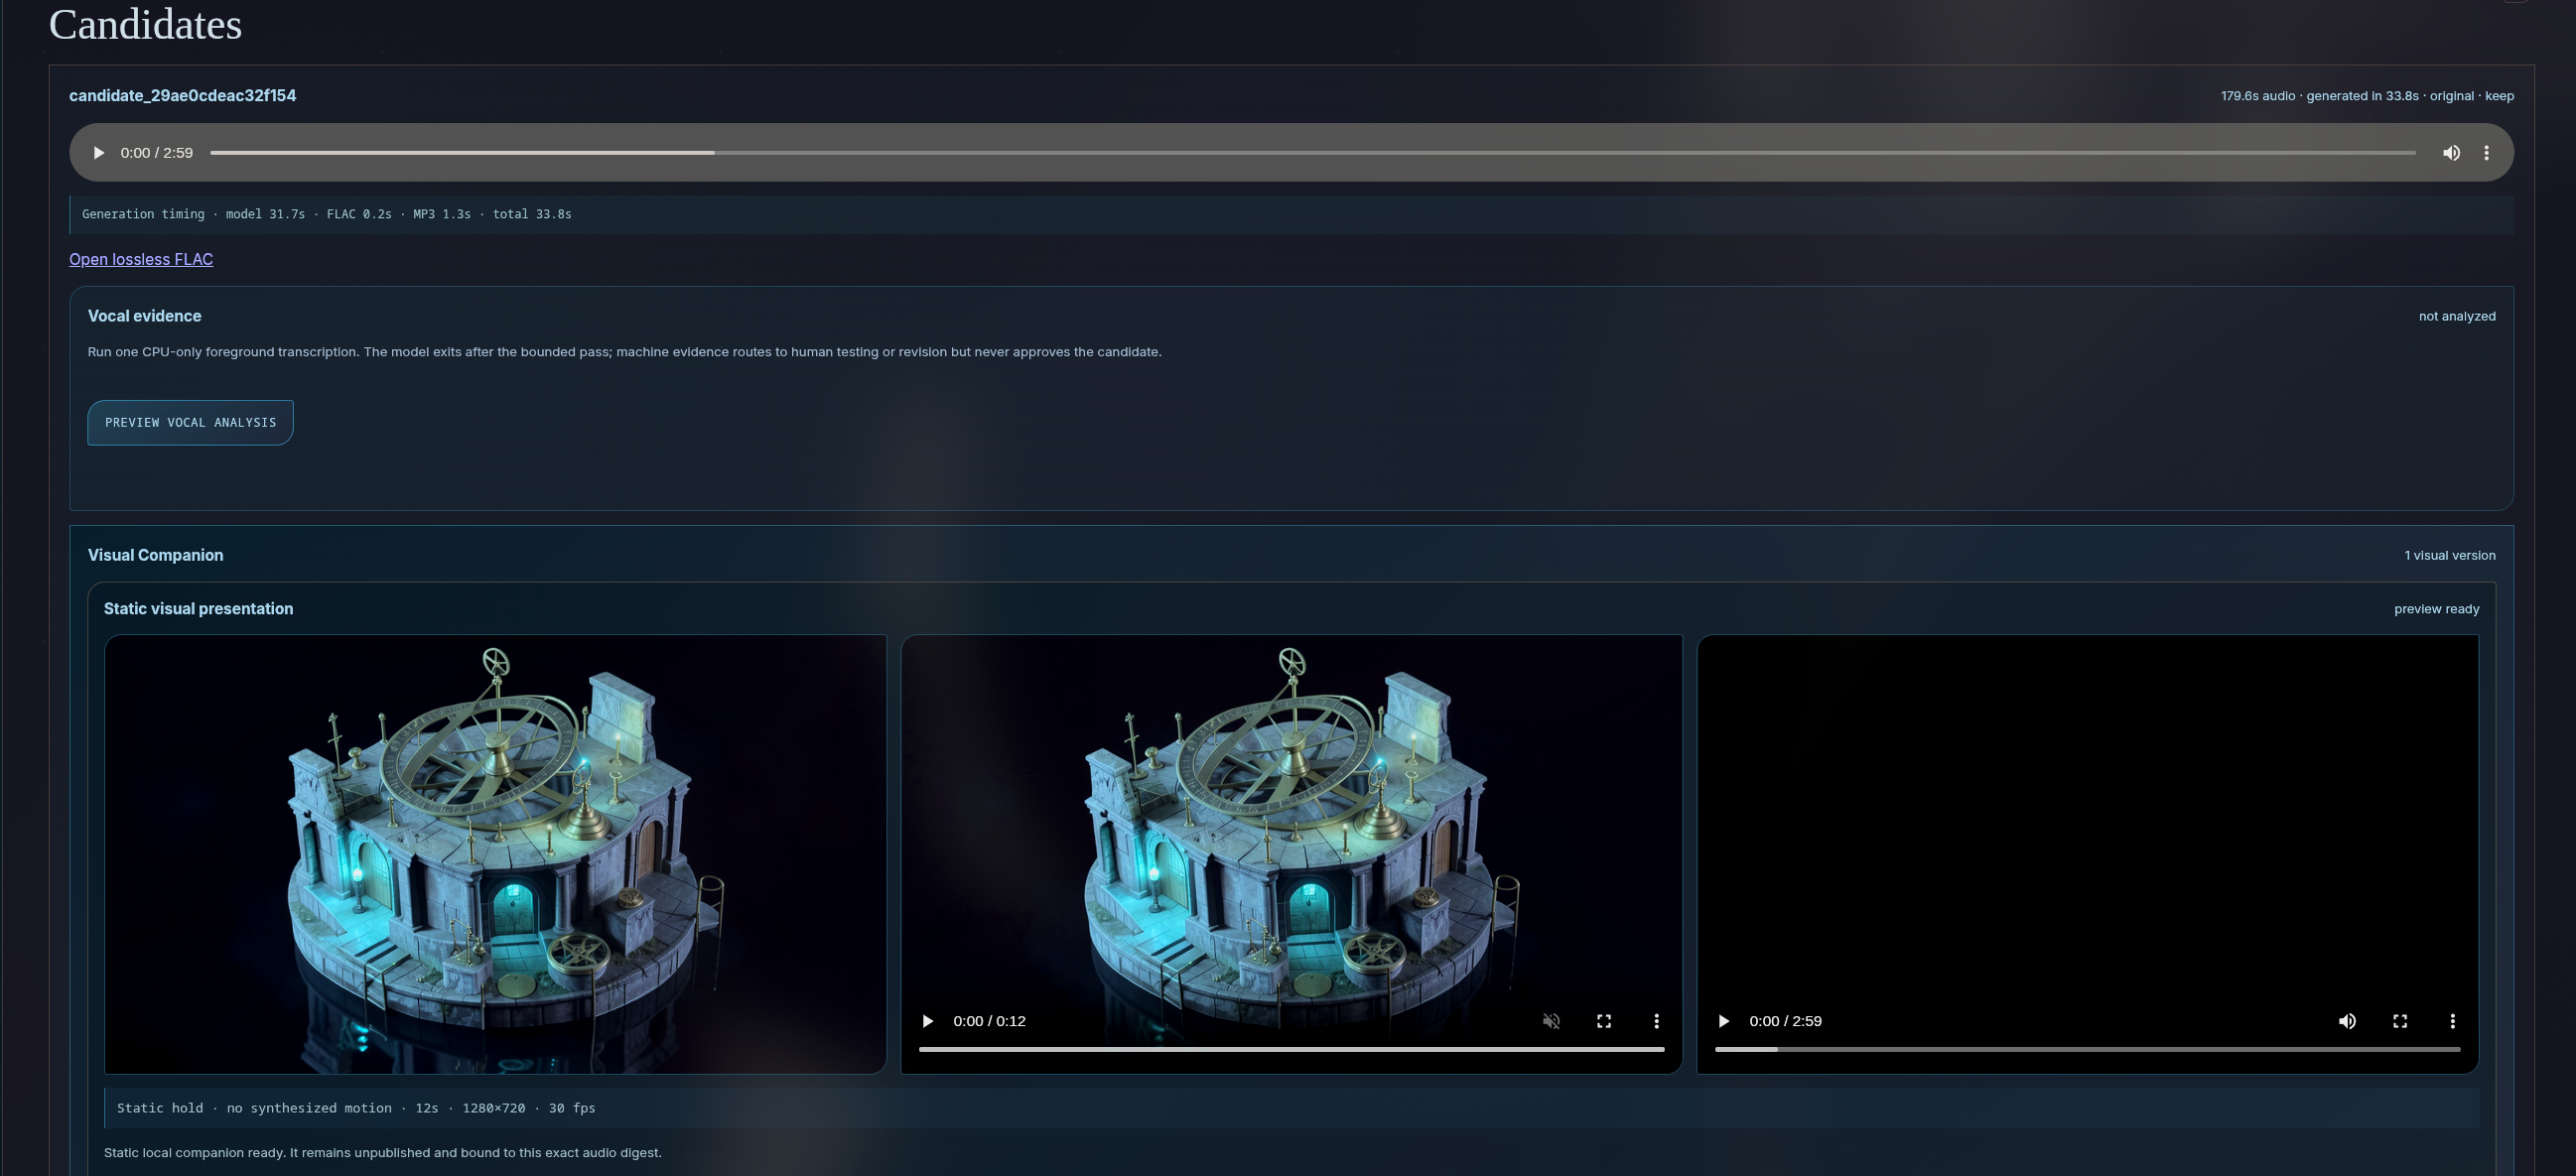The height and width of the screenshot is (1176, 2576).
Task: Play the candidate audio track
Action: pyautogui.click(x=98, y=153)
